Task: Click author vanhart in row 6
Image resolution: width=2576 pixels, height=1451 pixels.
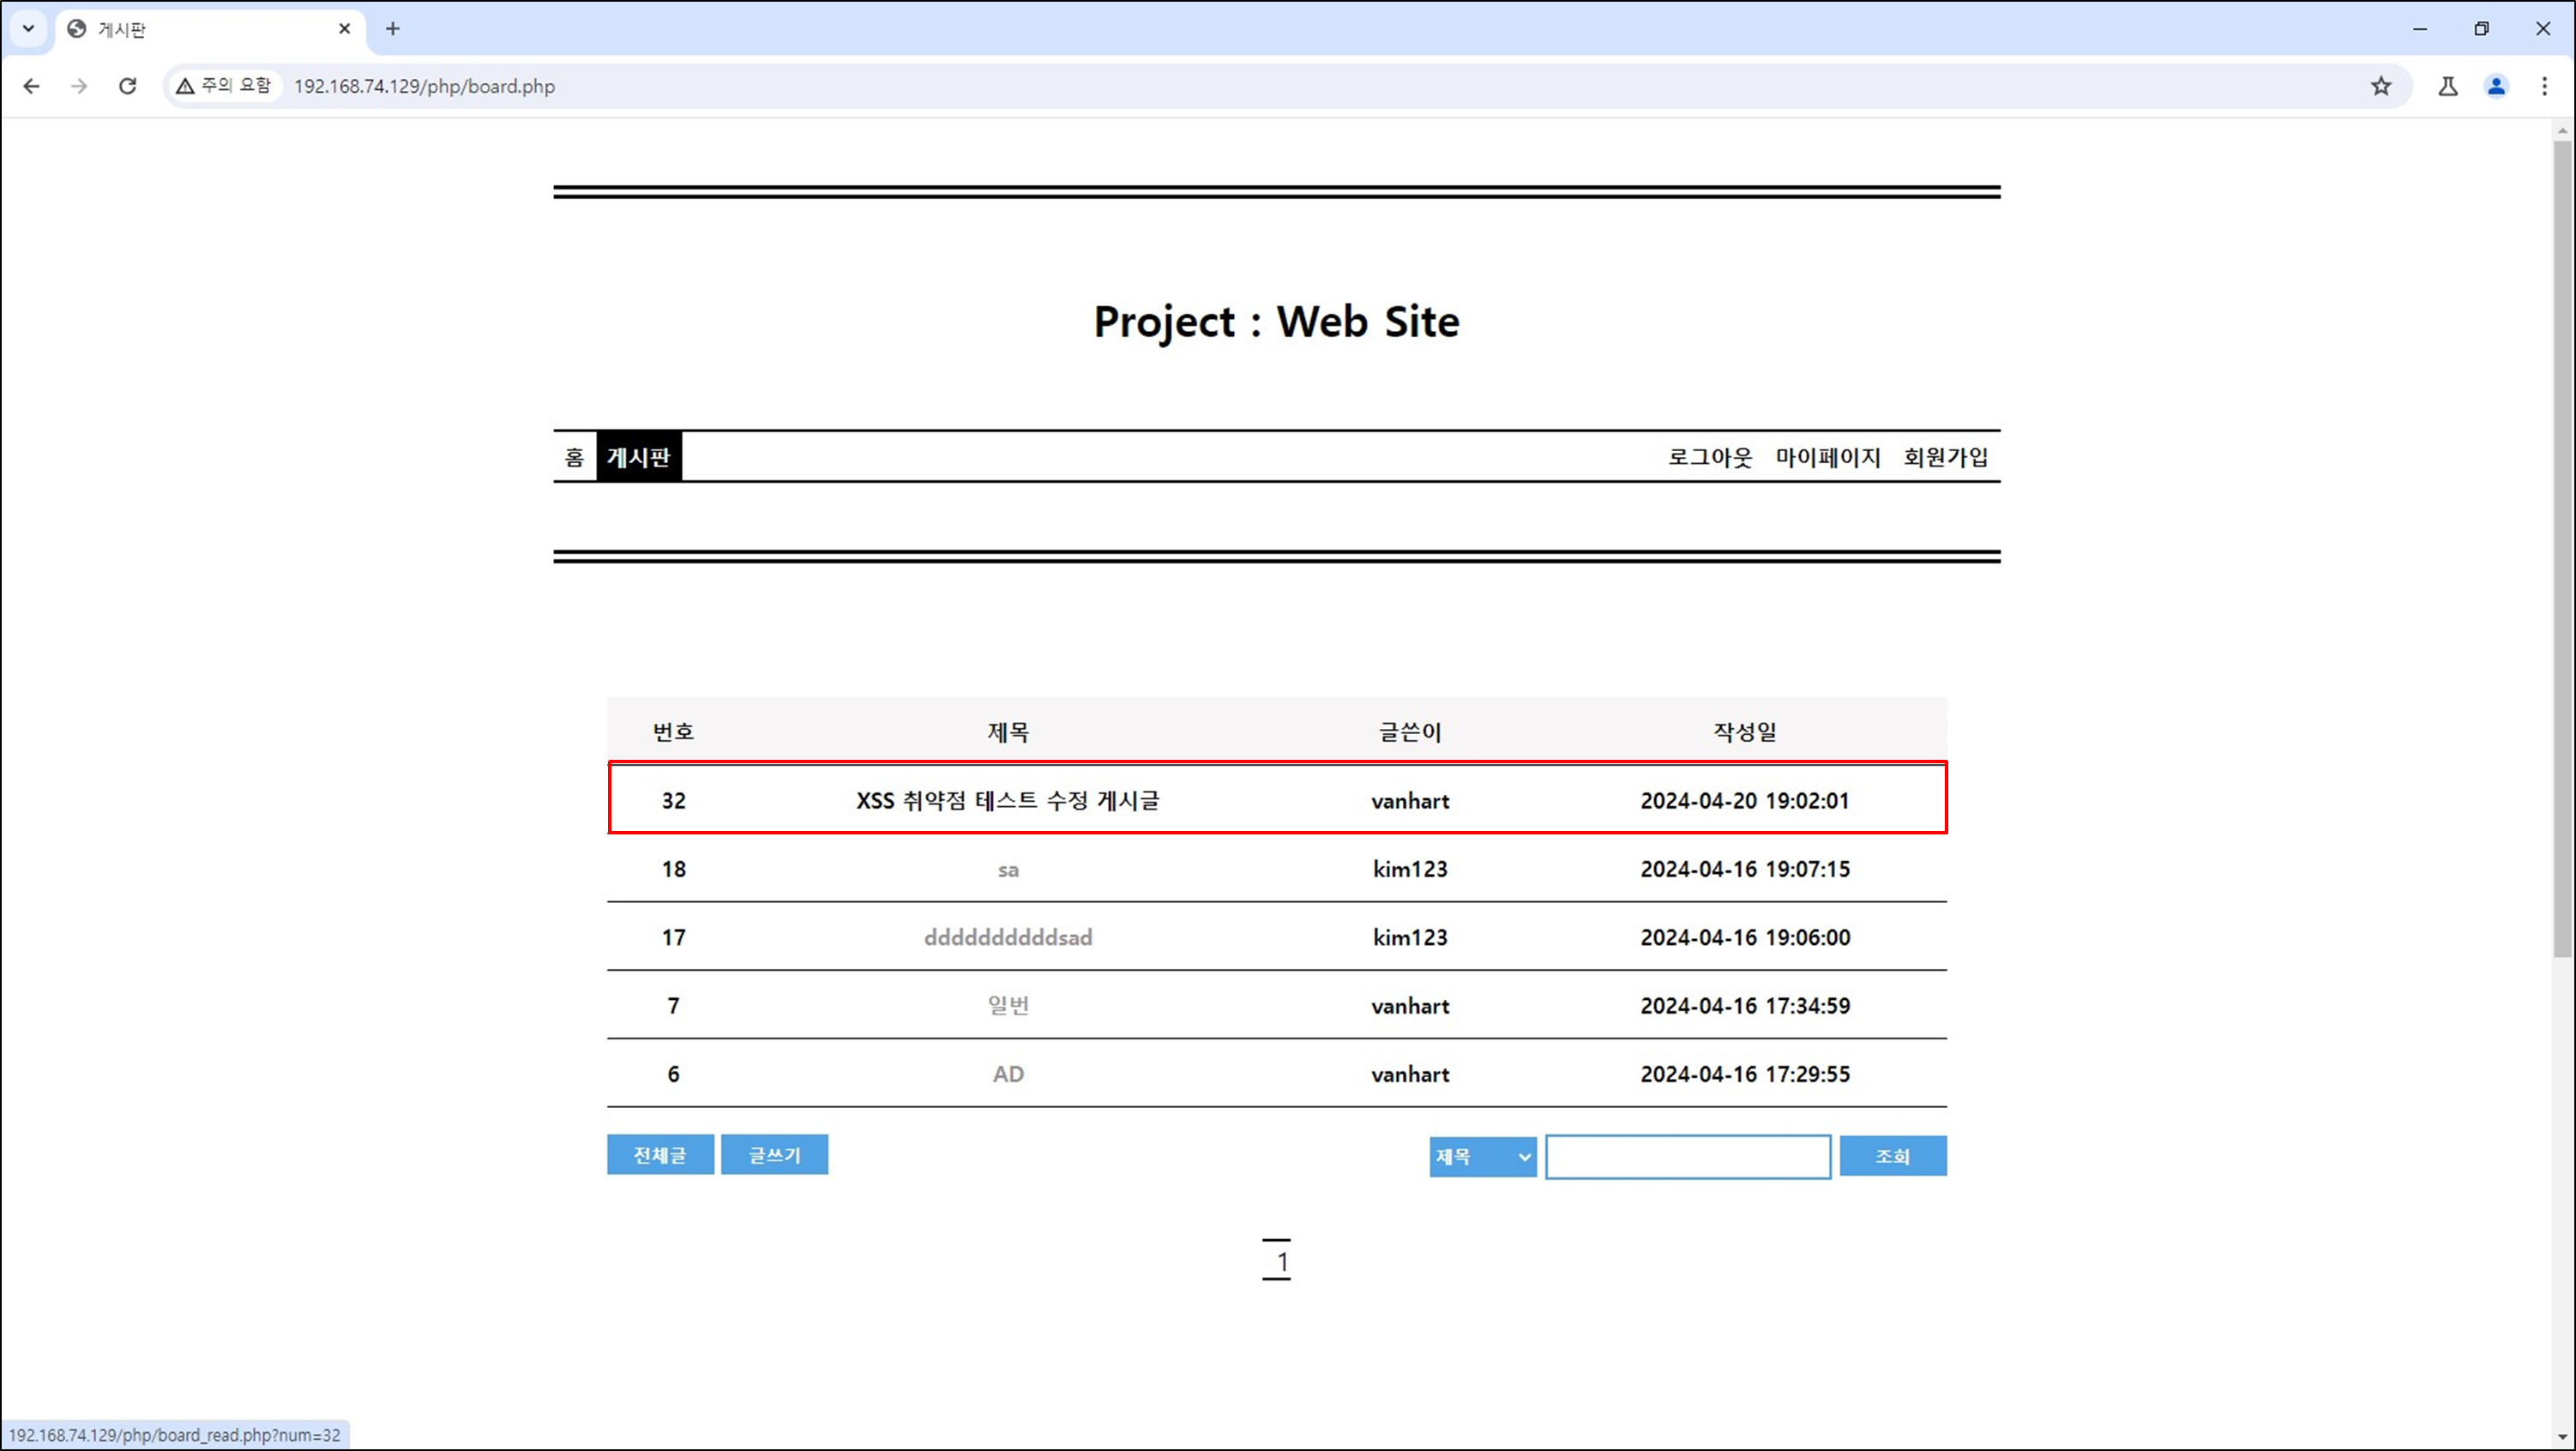Action: click(1410, 1074)
